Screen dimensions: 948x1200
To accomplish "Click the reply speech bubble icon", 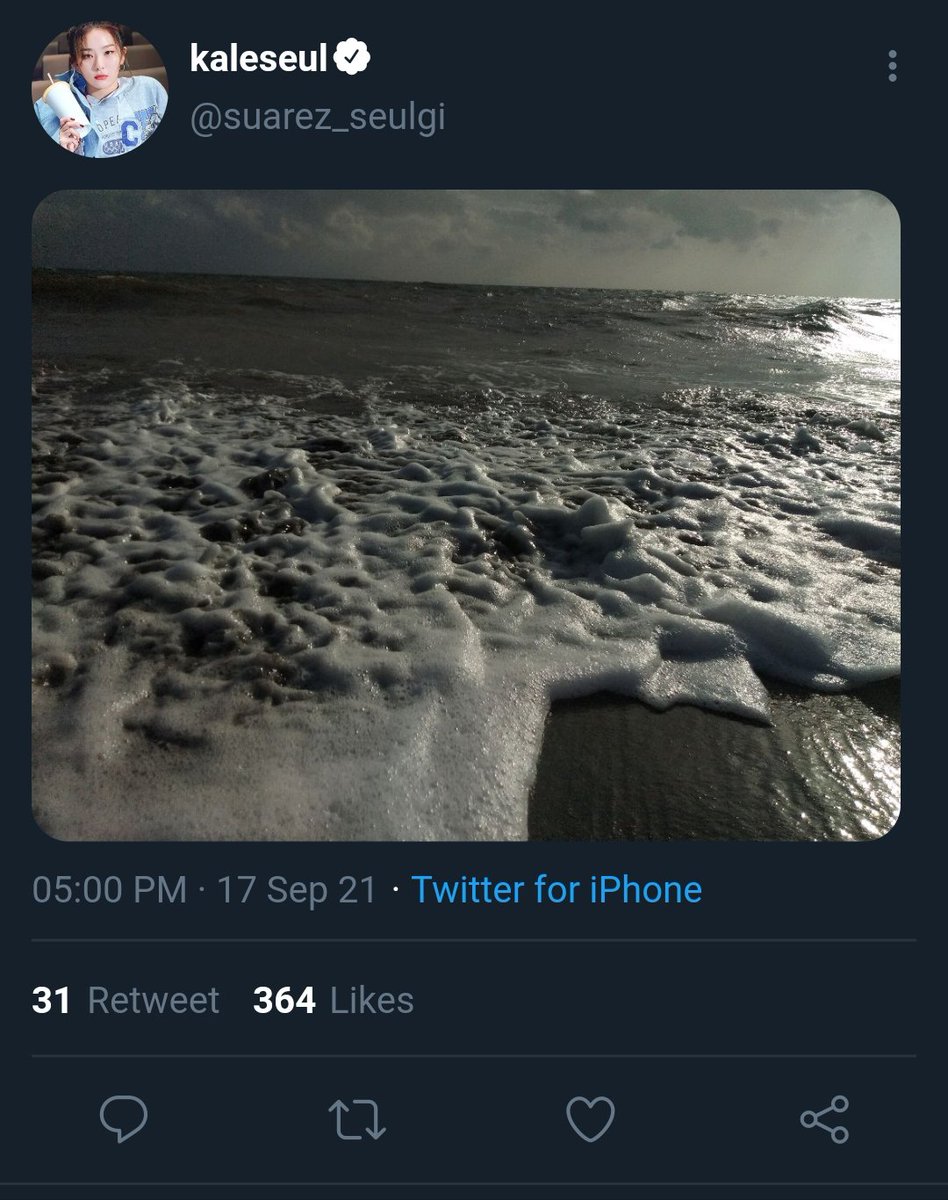I will (x=124, y=1119).
